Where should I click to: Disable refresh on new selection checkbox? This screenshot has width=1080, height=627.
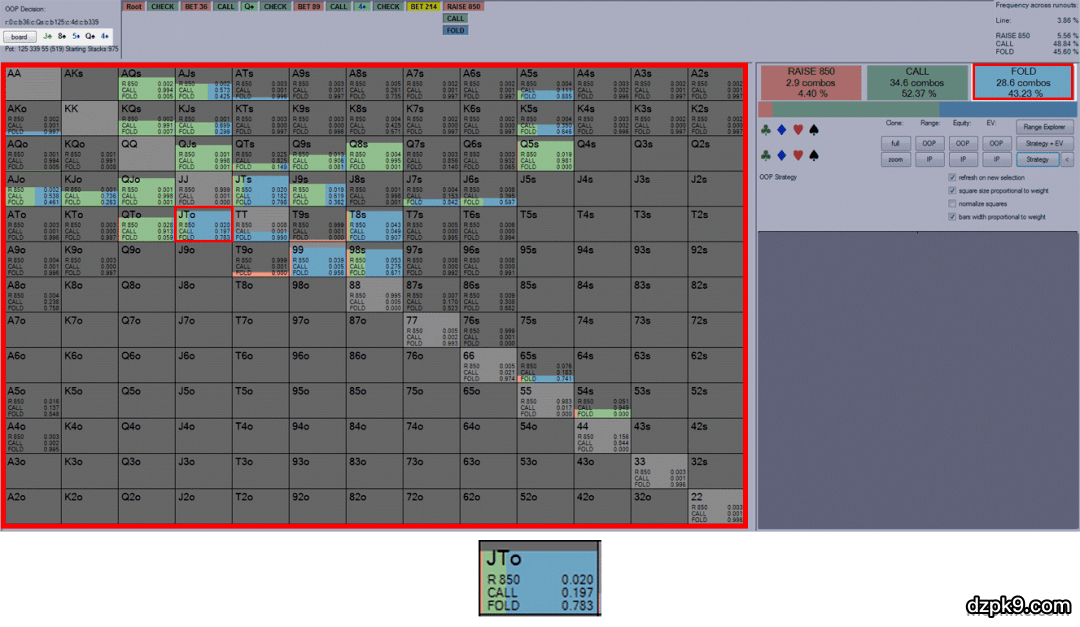pyautogui.click(x=952, y=177)
